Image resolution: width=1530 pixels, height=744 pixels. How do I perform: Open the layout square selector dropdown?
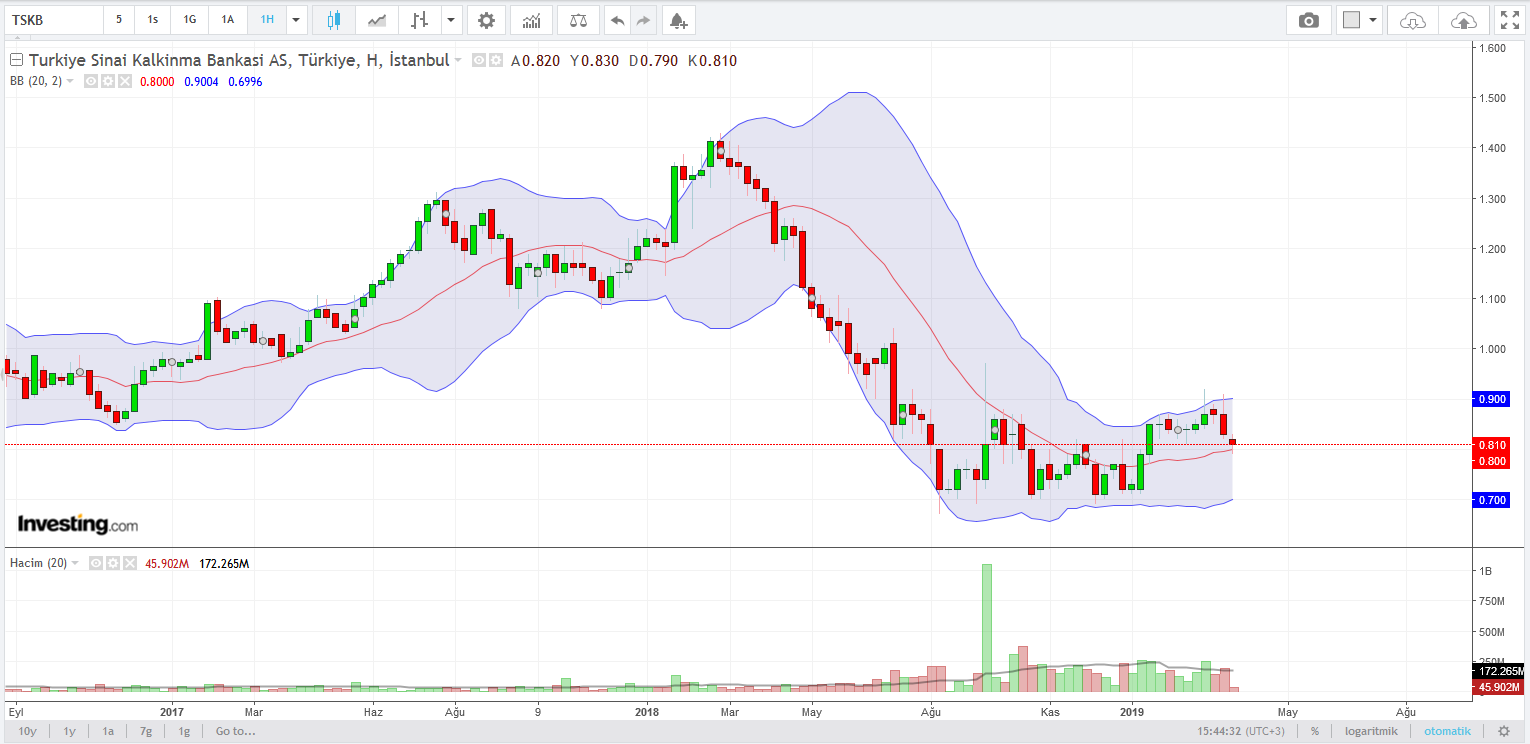click(x=1359, y=20)
